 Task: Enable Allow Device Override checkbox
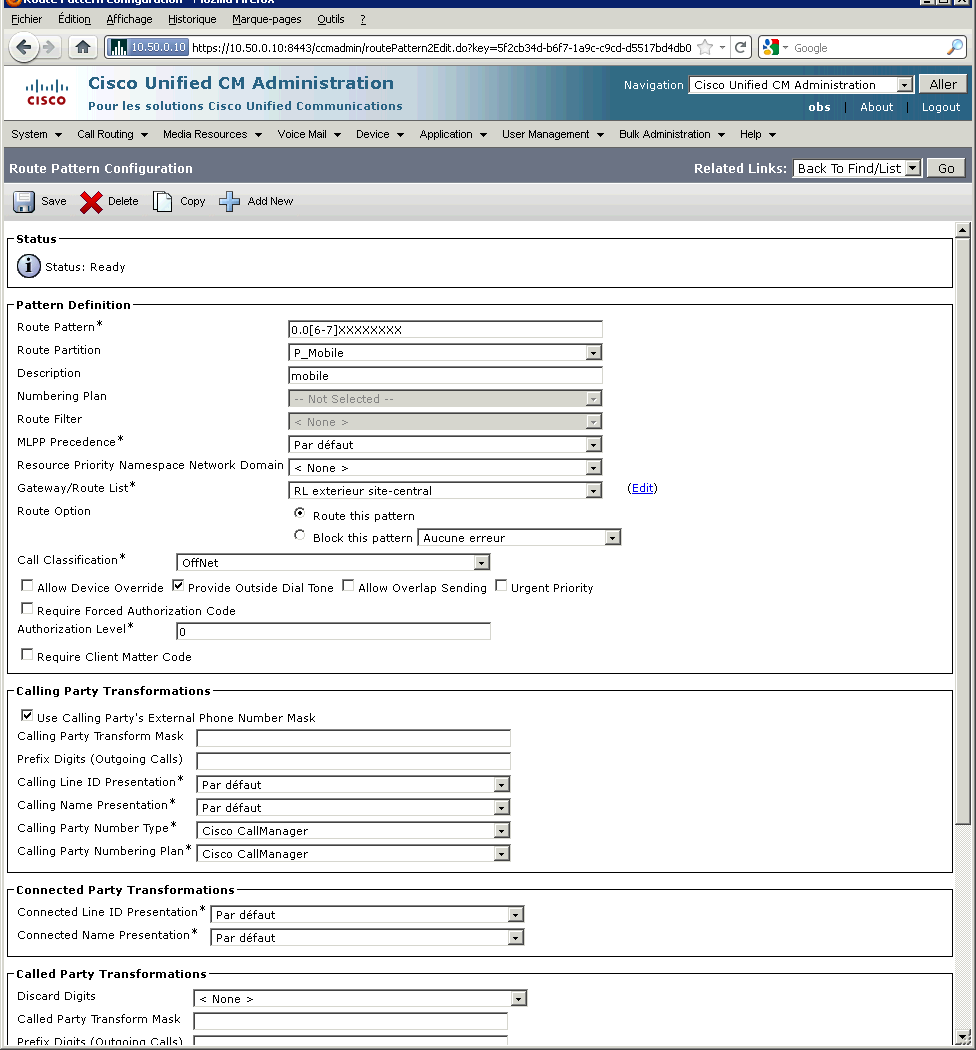(x=27, y=586)
